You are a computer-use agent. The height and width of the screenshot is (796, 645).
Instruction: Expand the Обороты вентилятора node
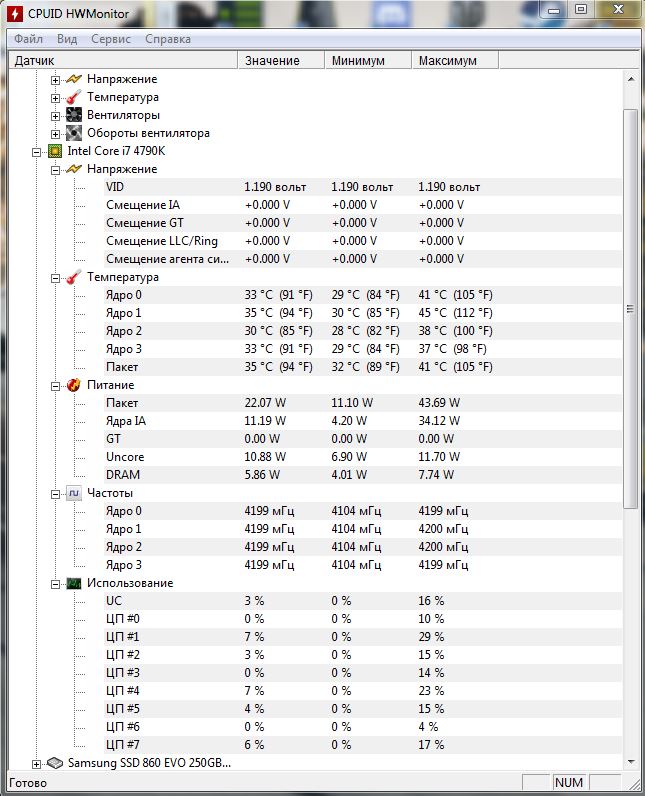pyautogui.click(x=57, y=133)
